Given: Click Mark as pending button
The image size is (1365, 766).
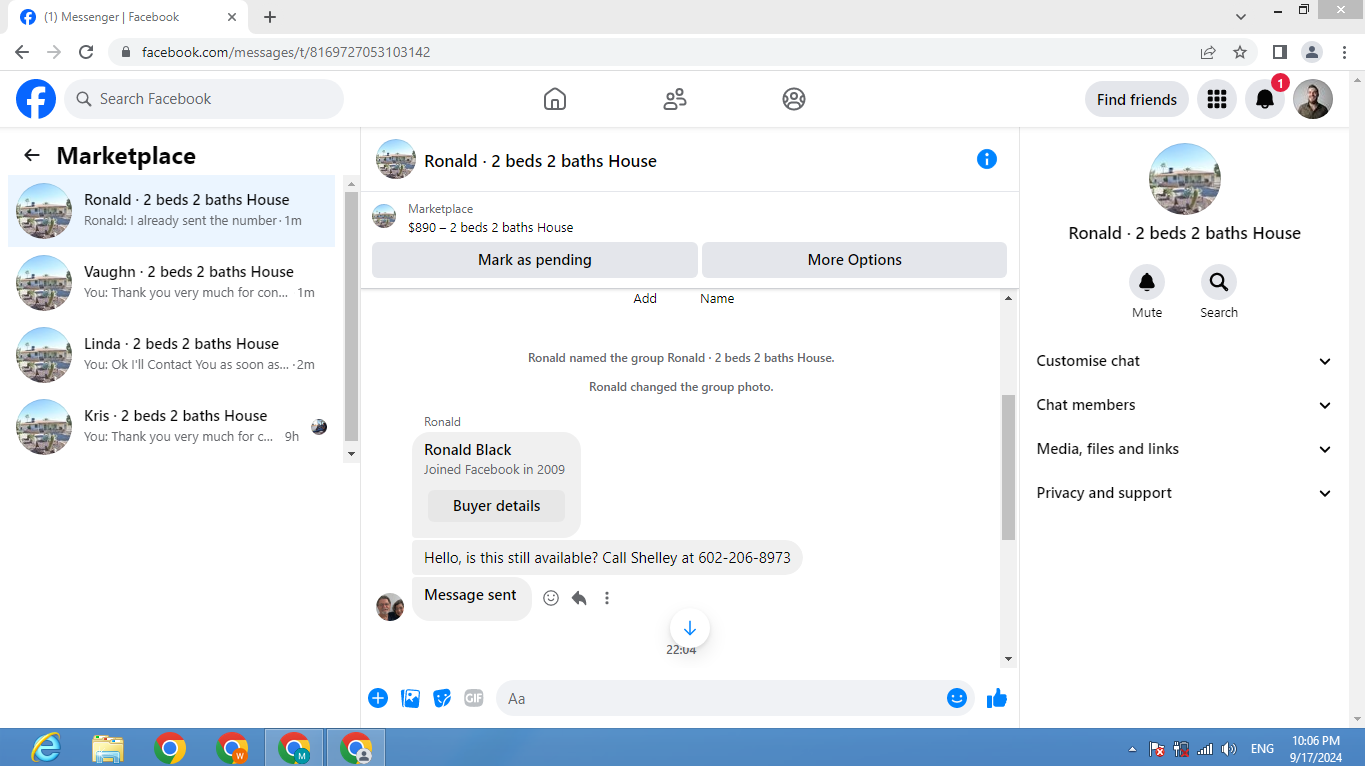Looking at the screenshot, I should click(535, 260).
